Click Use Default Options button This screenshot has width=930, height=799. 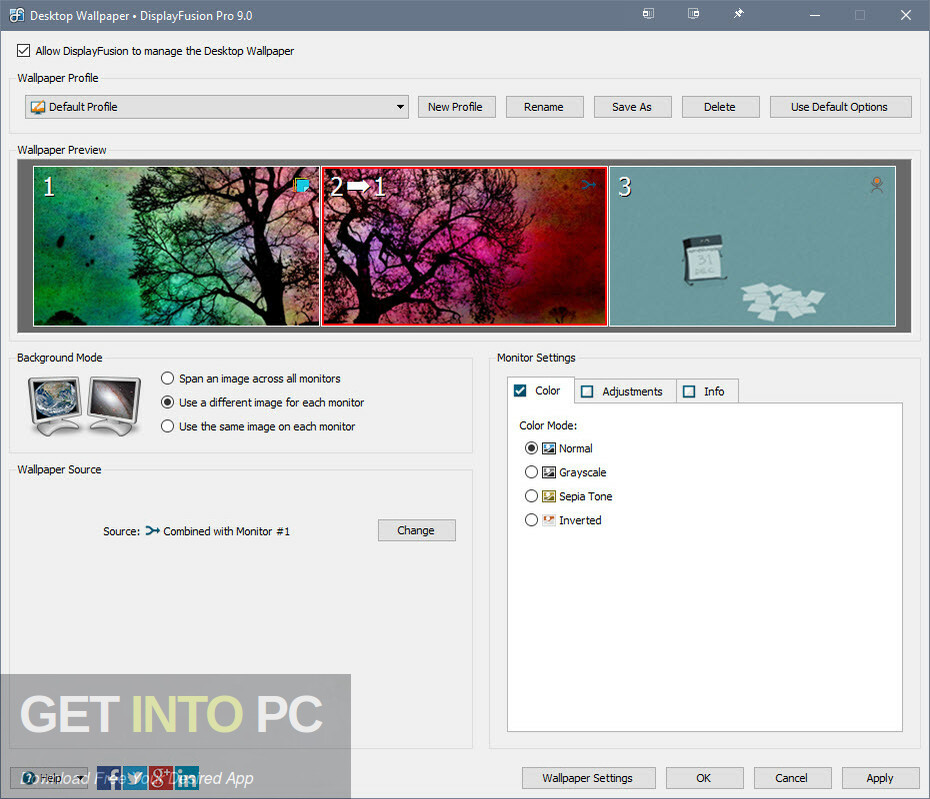click(x=840, y=107)
